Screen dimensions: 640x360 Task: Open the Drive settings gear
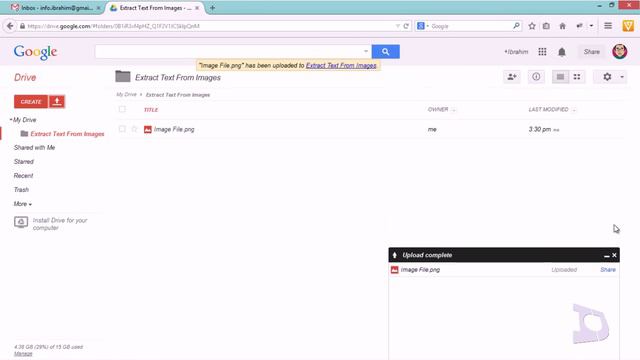point(607,77)
